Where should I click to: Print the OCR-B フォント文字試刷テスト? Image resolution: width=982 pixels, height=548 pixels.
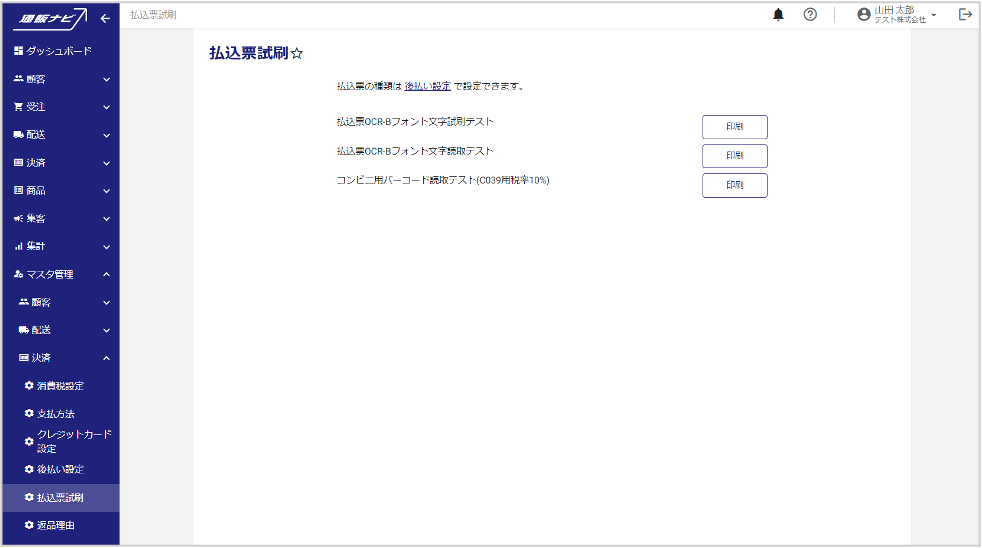coord(734,127)
